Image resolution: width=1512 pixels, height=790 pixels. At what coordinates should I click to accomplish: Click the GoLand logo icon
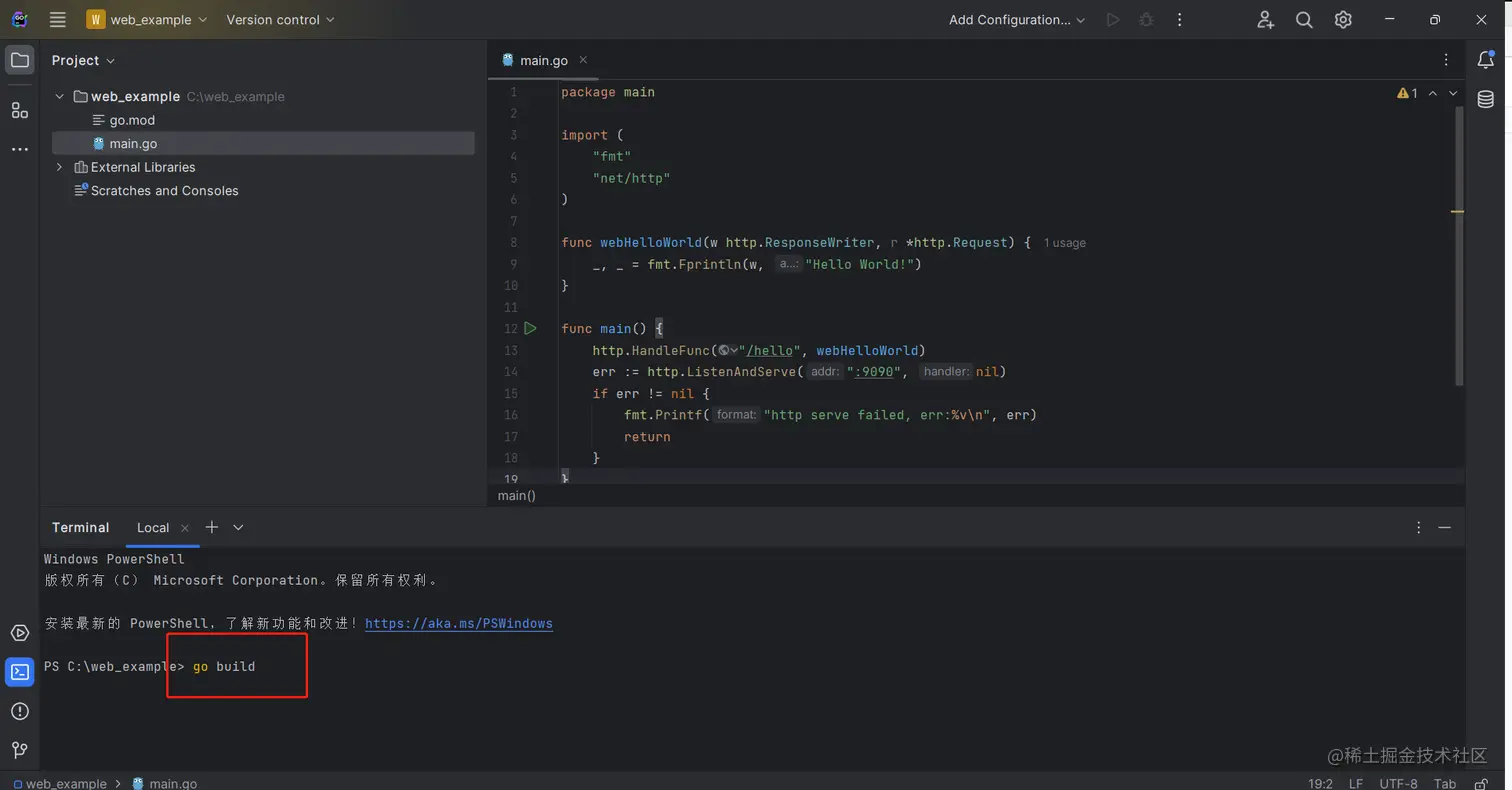pyautogui.click(x=20, y=20)
